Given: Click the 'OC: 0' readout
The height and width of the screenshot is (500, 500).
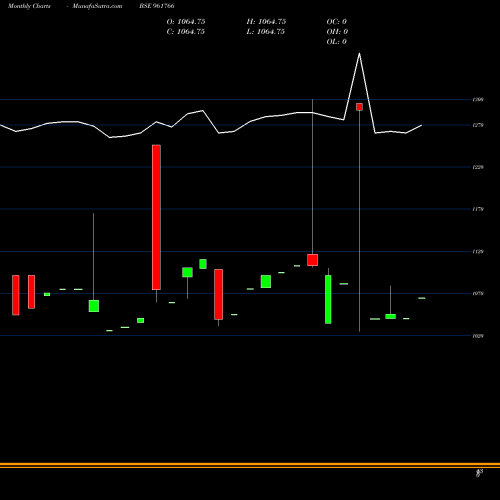Looking at the screenshot, I should [337, 22].
